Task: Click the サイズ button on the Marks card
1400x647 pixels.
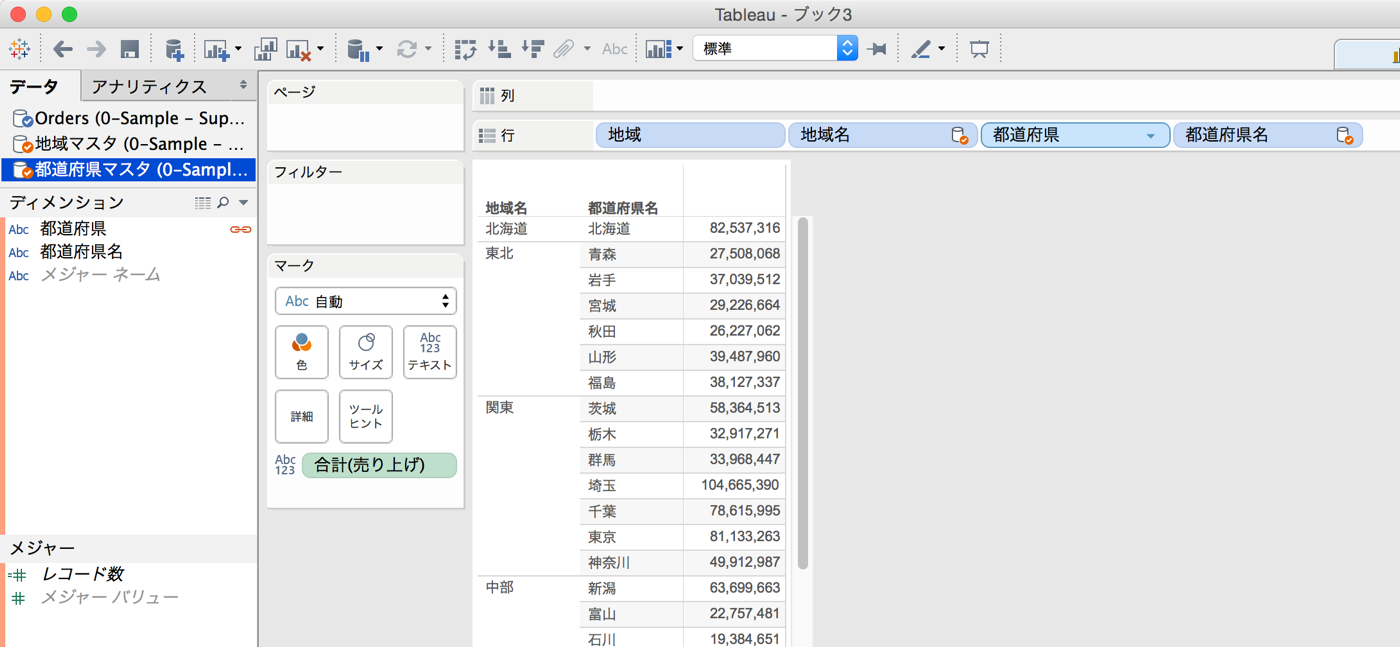Action: point(365,352)
